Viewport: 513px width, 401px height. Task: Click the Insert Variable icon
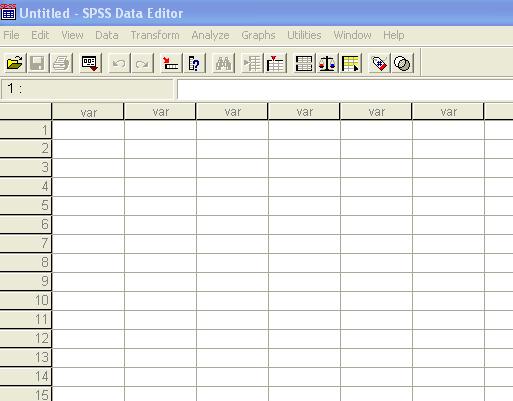[x=275, y=63]
